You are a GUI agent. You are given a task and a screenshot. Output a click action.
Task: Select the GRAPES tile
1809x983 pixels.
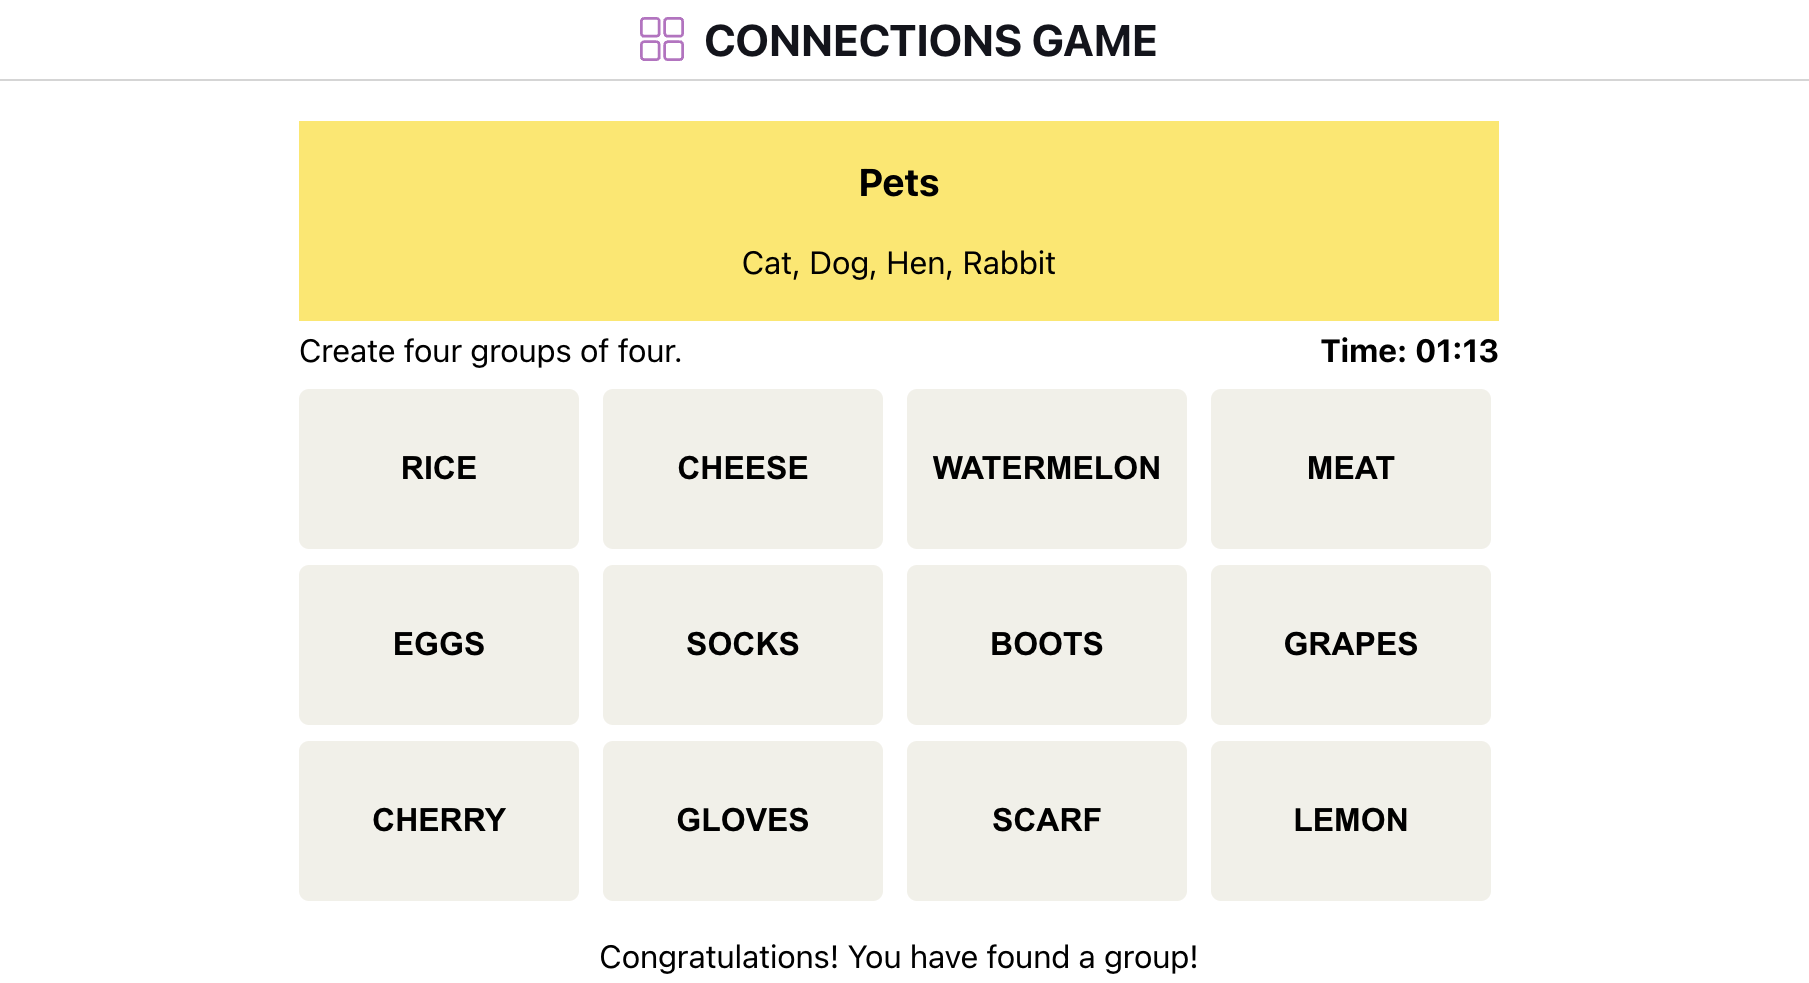click(x=1350, y=644)
